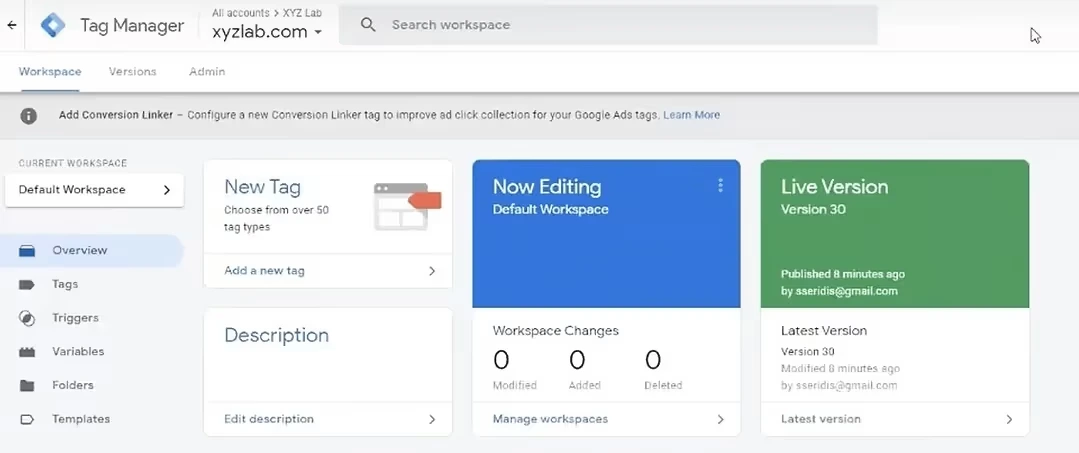Switch to the Admin tab
1079x453 pixels.
pyautogui.click(x=207, y=72)
